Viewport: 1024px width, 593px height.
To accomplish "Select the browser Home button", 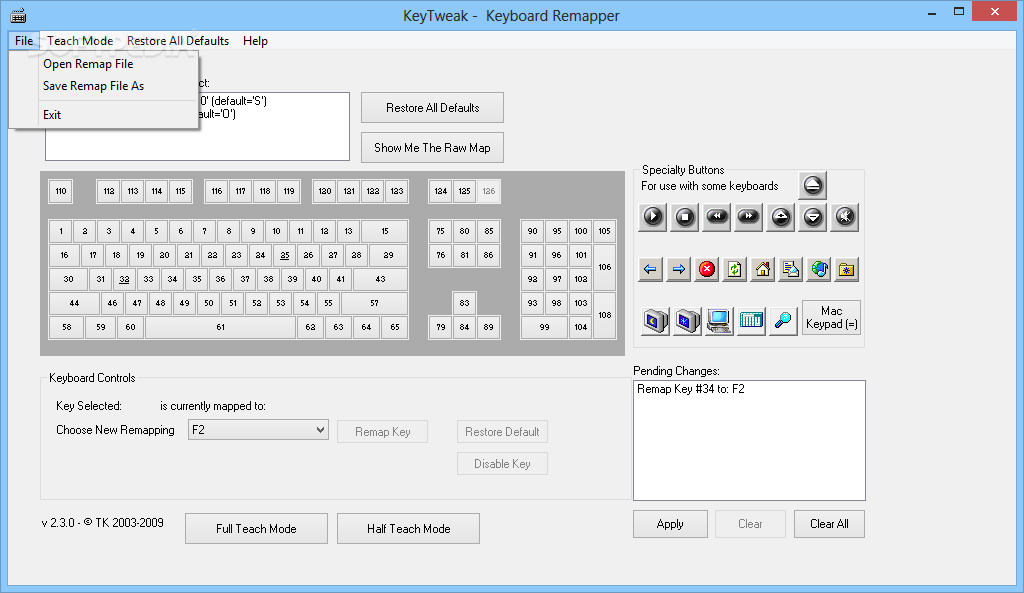I will [763, 269].
